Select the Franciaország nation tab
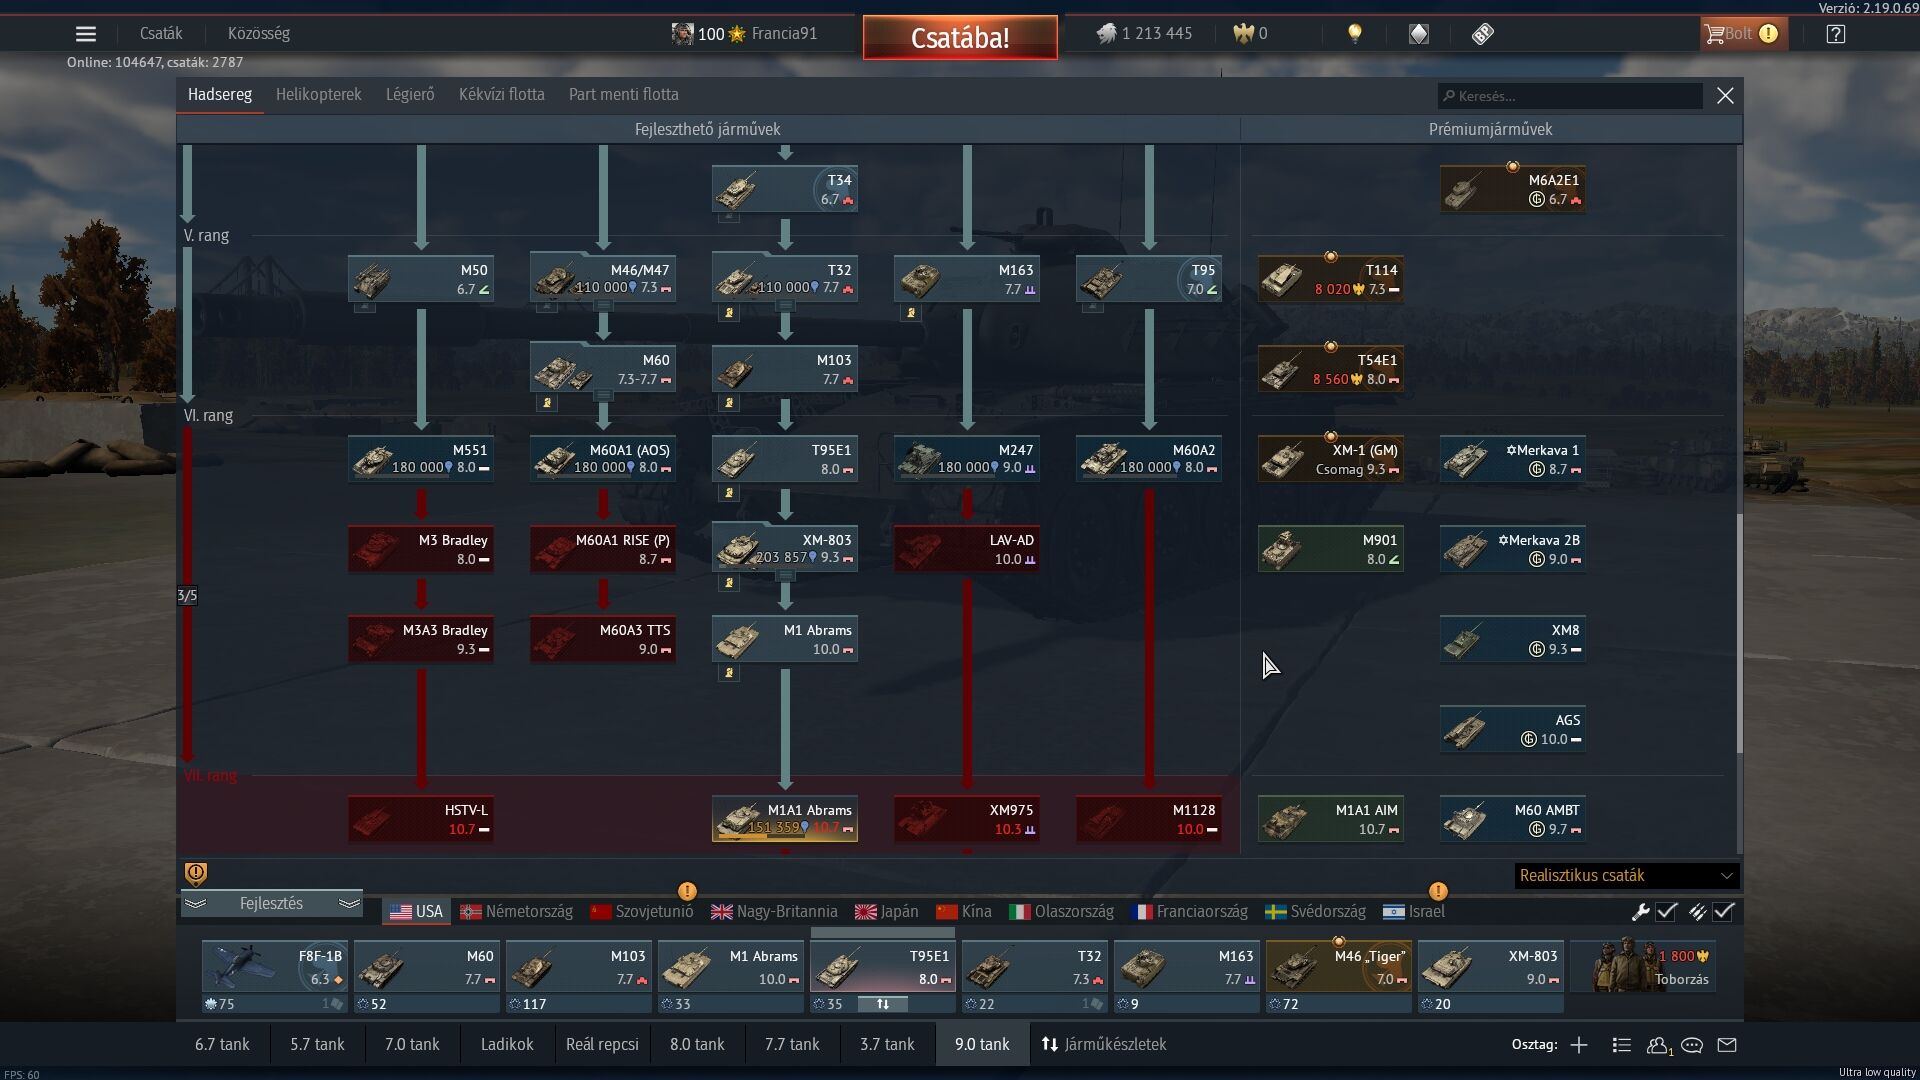Image resolution: width=1920 pixels, height=1080 pixels. pyautogui.click(x=1189, y=912)
